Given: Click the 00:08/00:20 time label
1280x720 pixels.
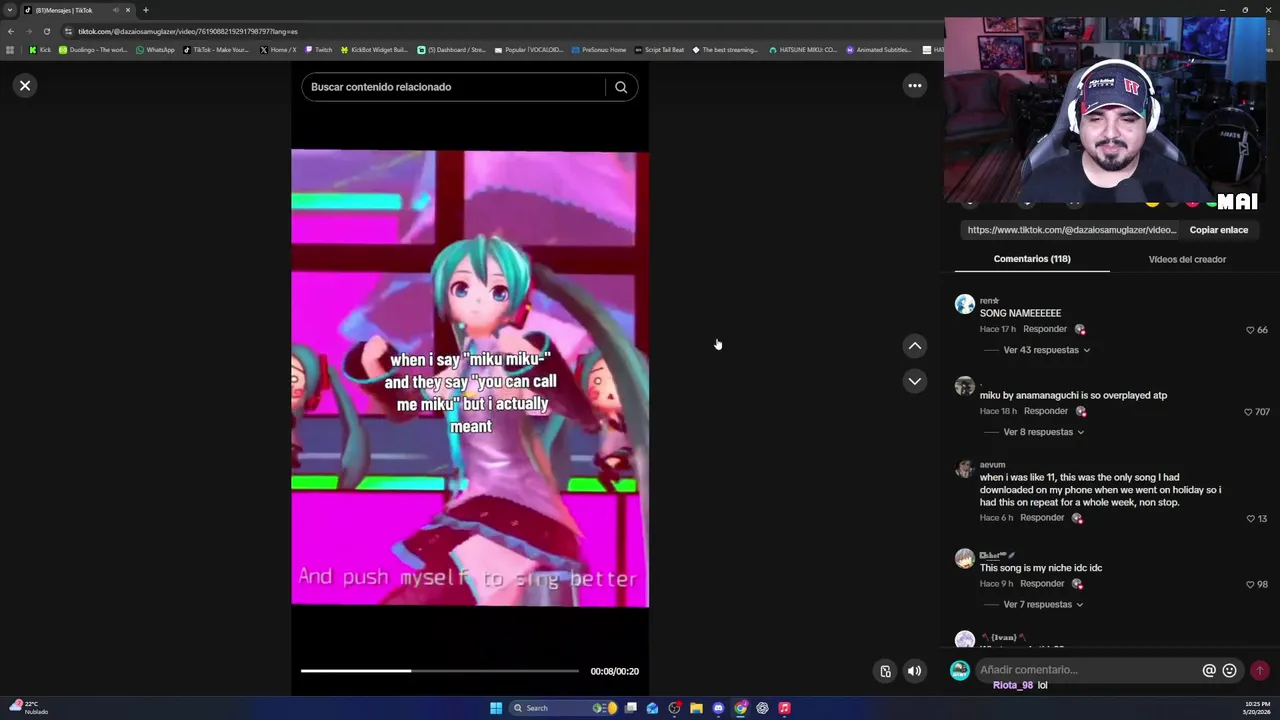Looking at the screenshot, I should tap(614, 672).
